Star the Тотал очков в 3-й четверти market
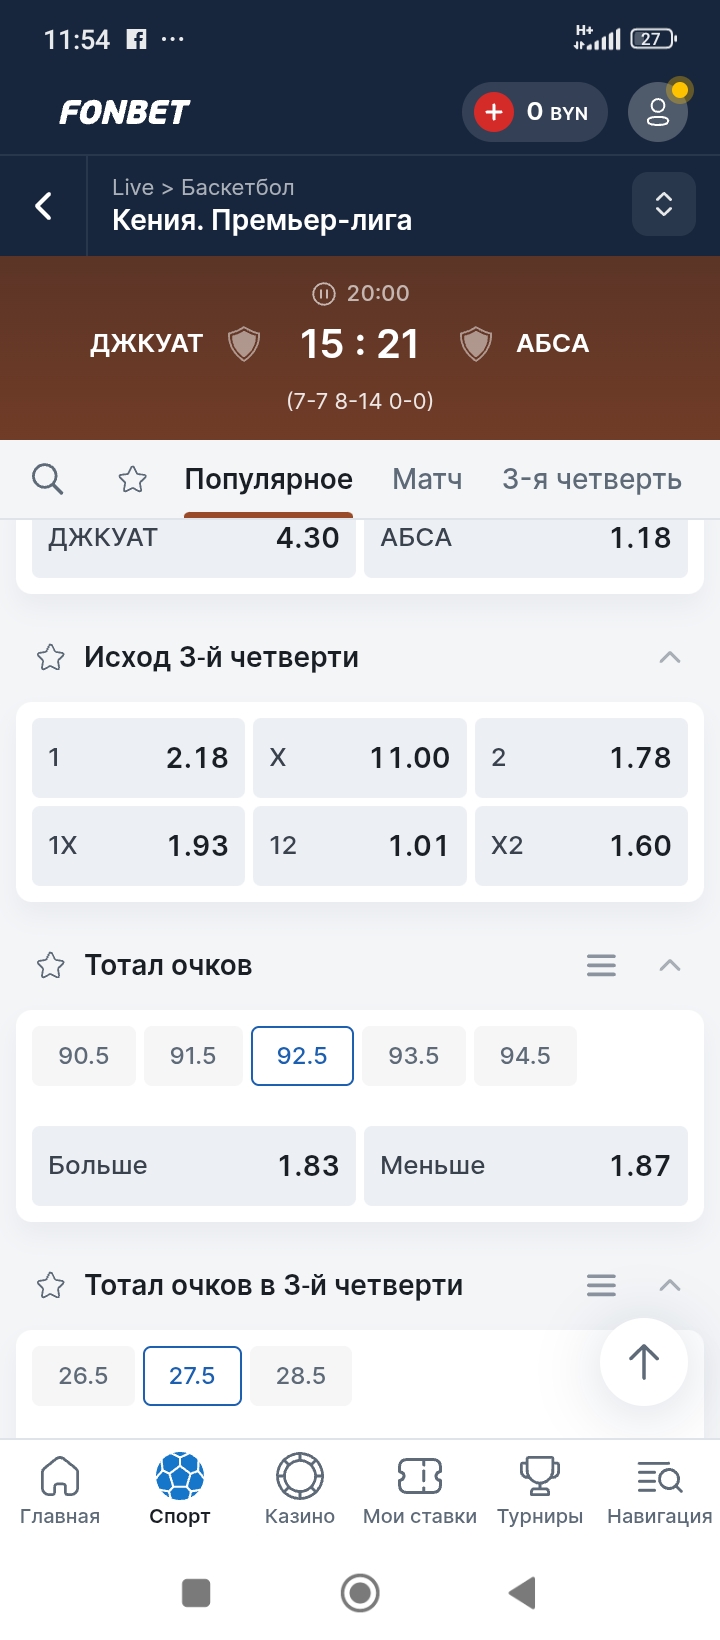Screen dimensions: 720x1640 tap(51, 1286)
